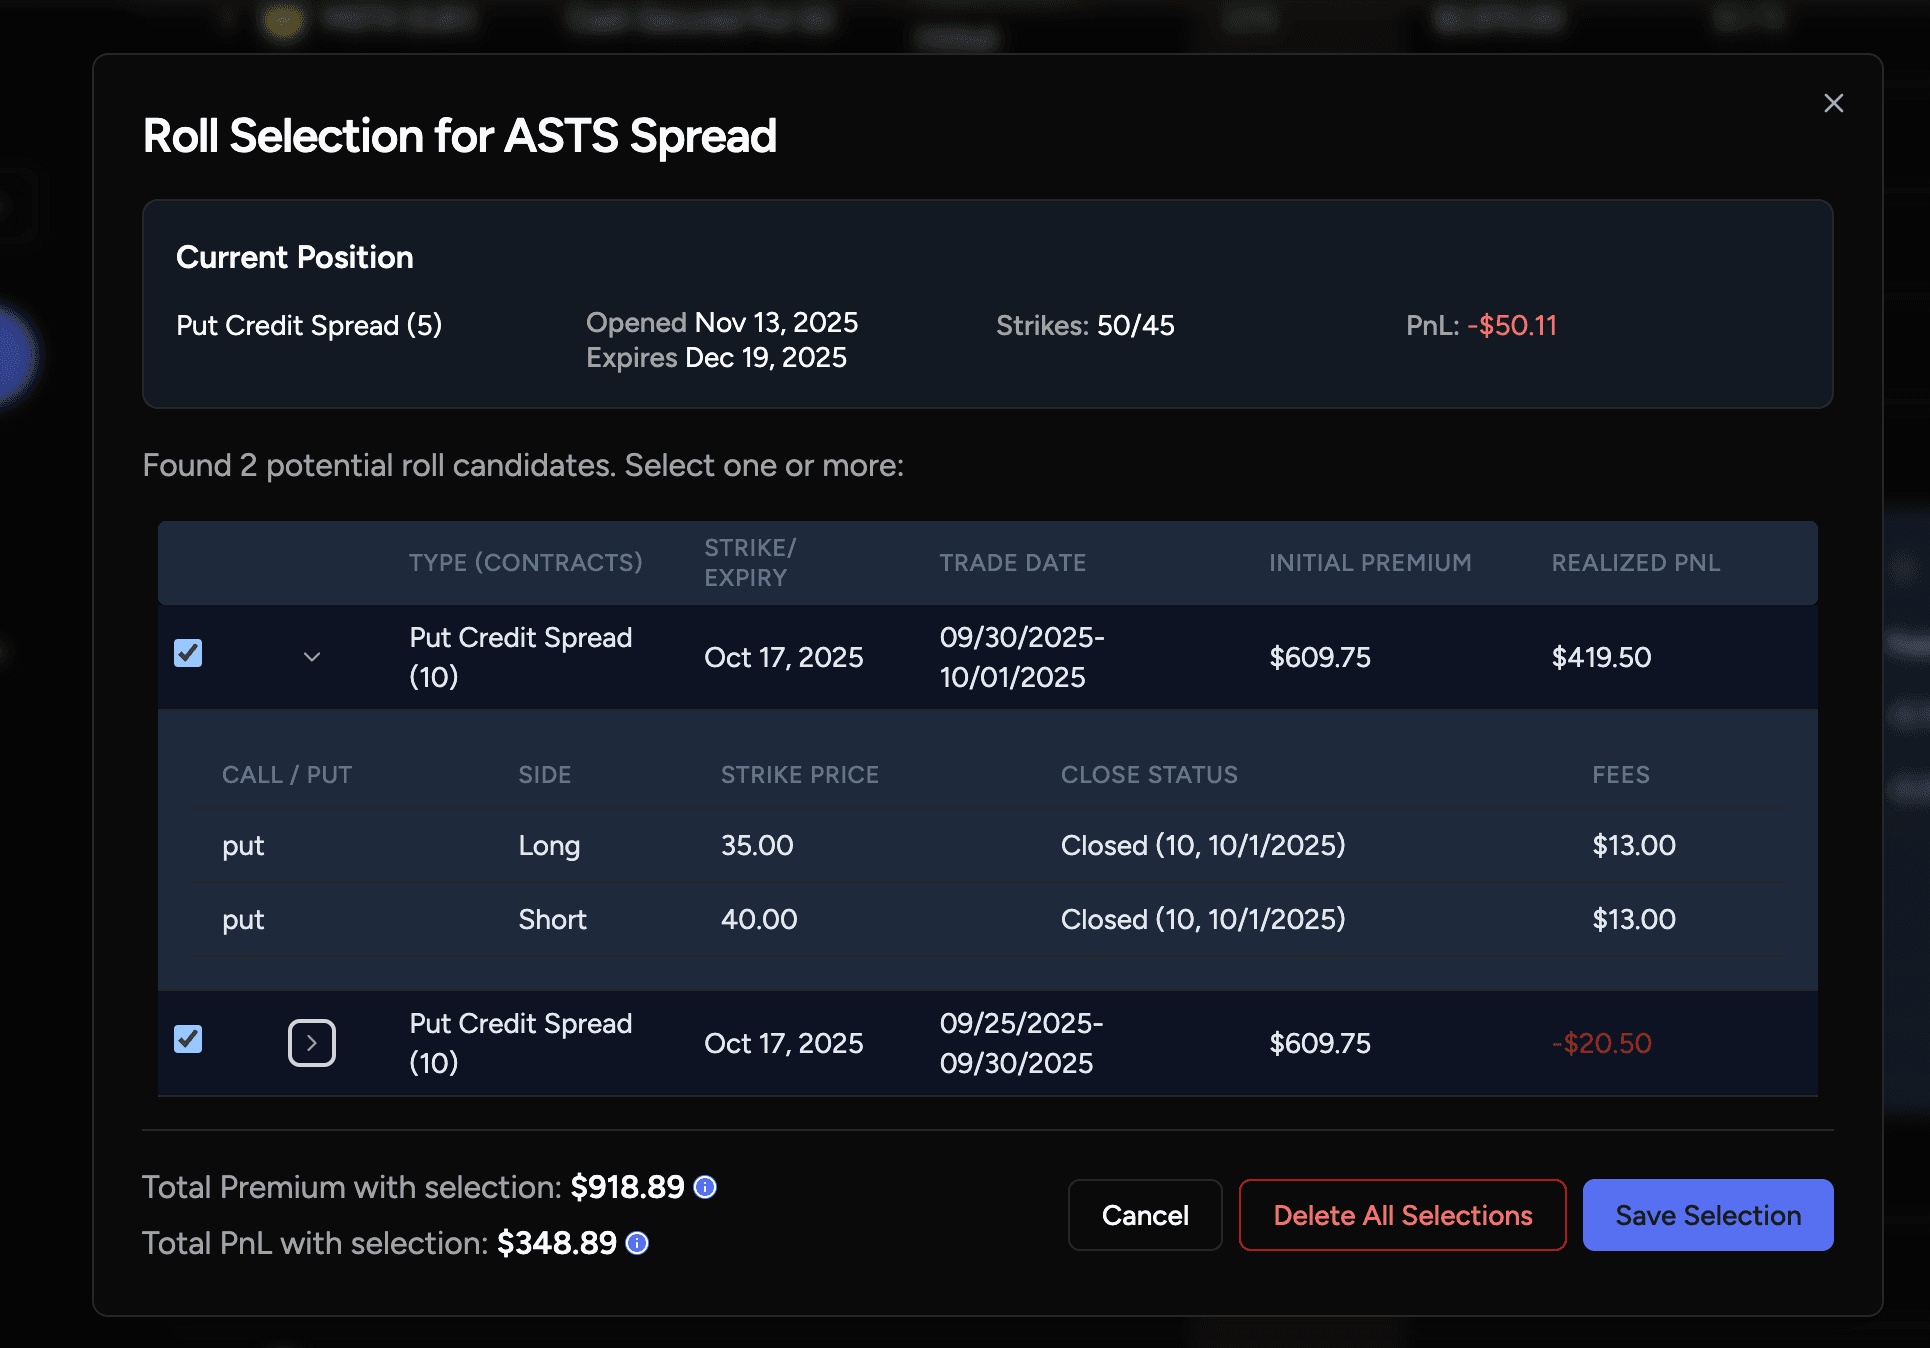Collapse the expanded first candidate row

coord(312,657)
